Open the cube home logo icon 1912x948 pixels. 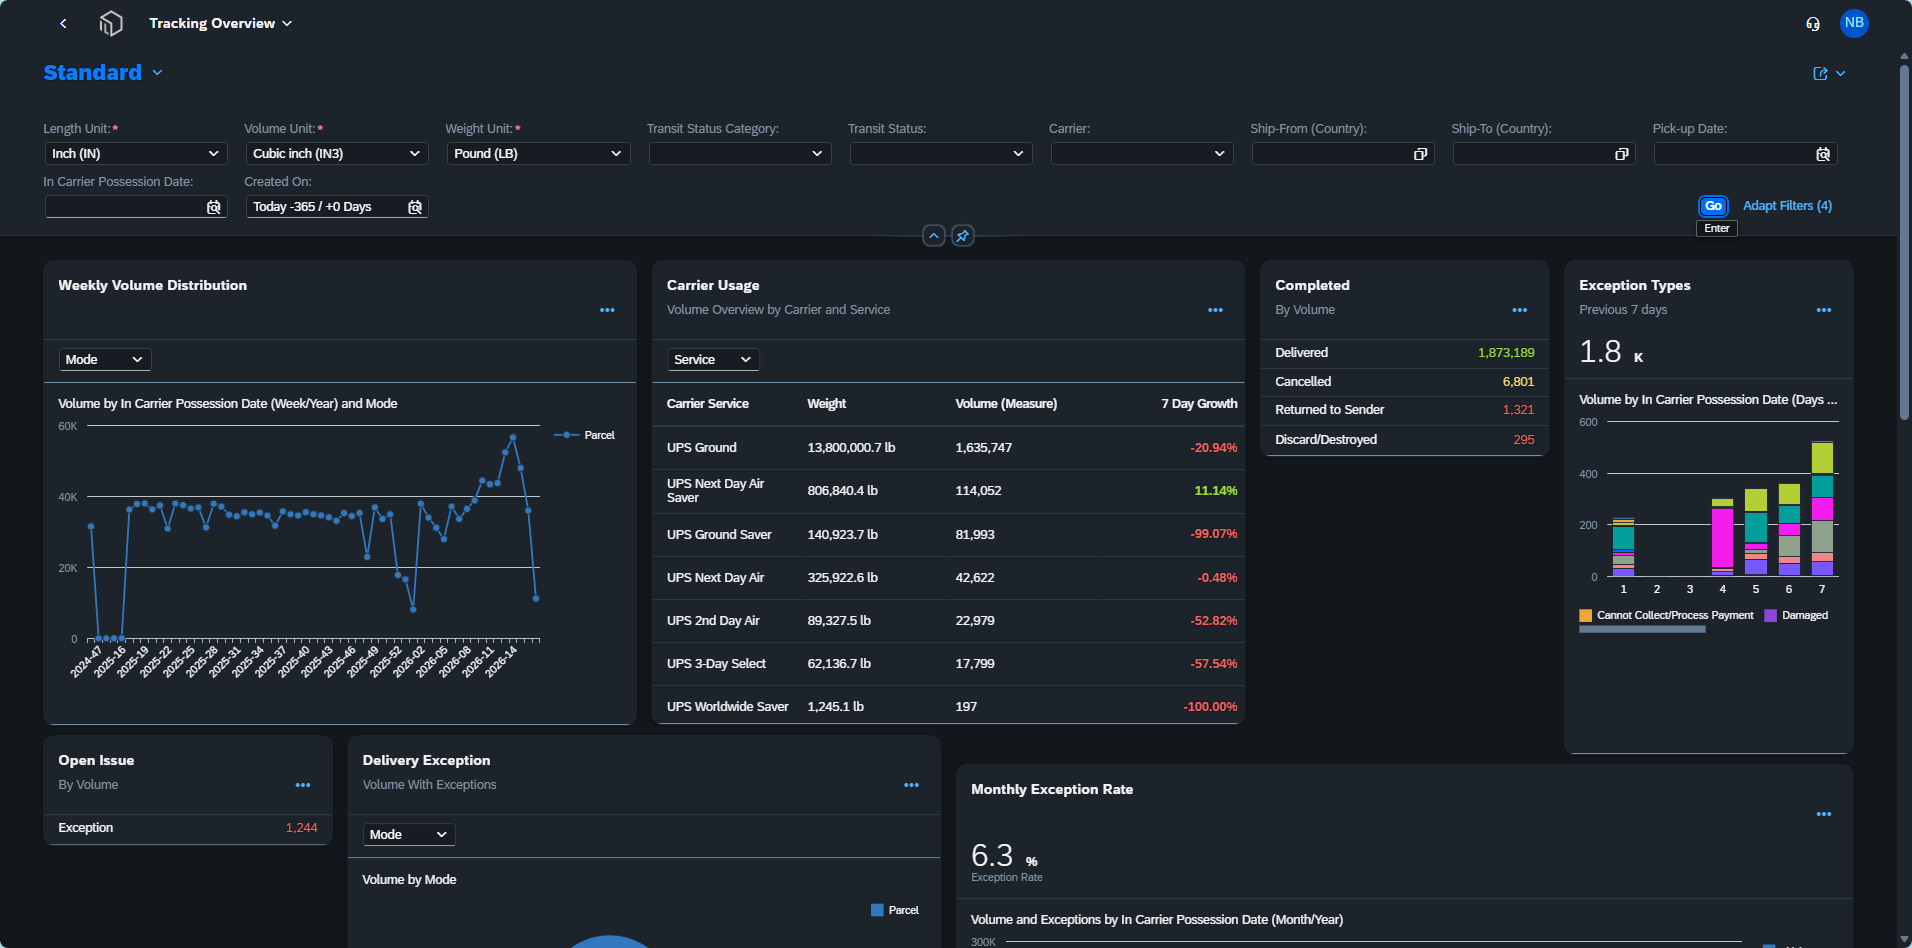[x=111, y=23]
